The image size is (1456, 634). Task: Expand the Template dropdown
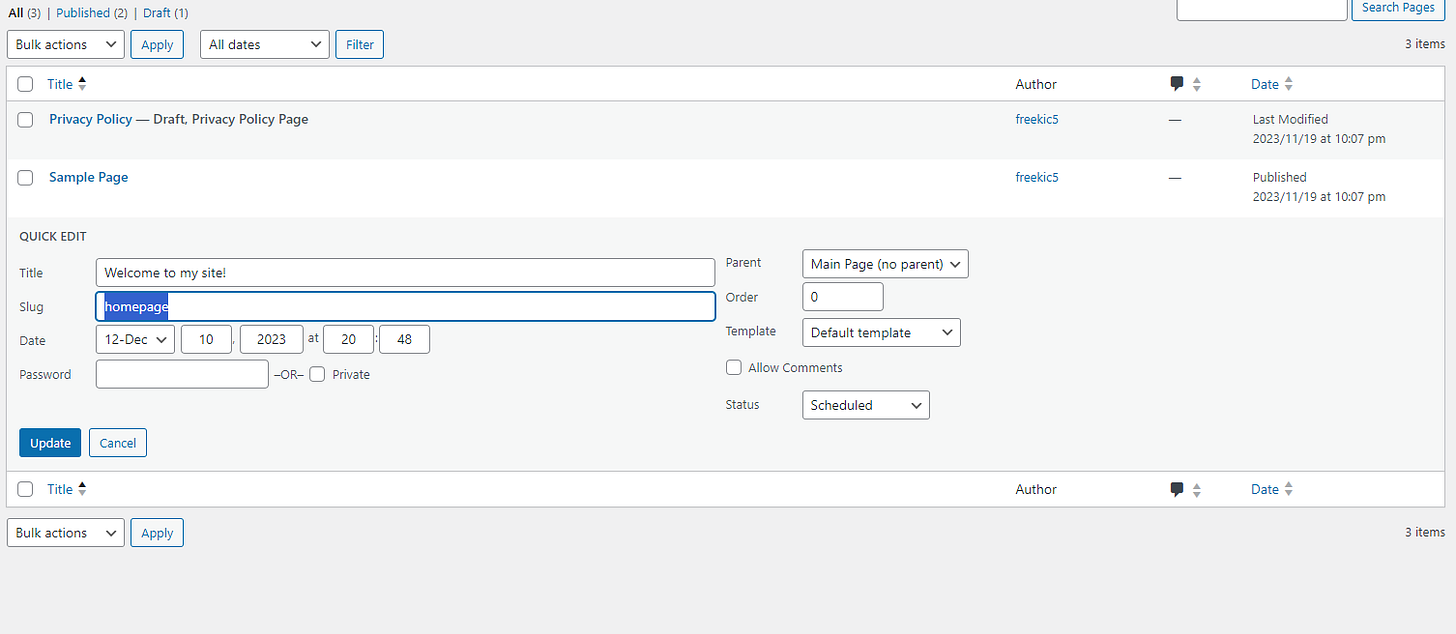pos(881,333)
